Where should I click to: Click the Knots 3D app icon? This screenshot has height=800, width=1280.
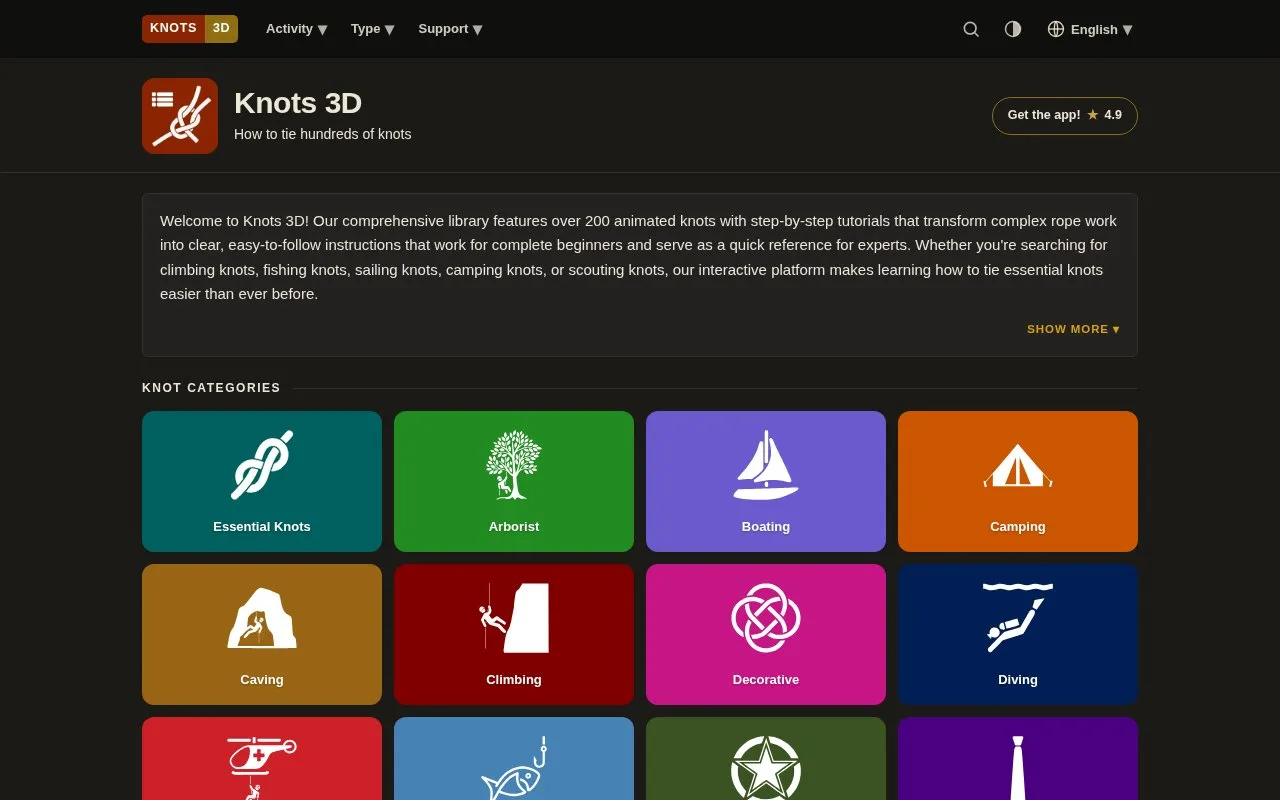pos(180,116)
